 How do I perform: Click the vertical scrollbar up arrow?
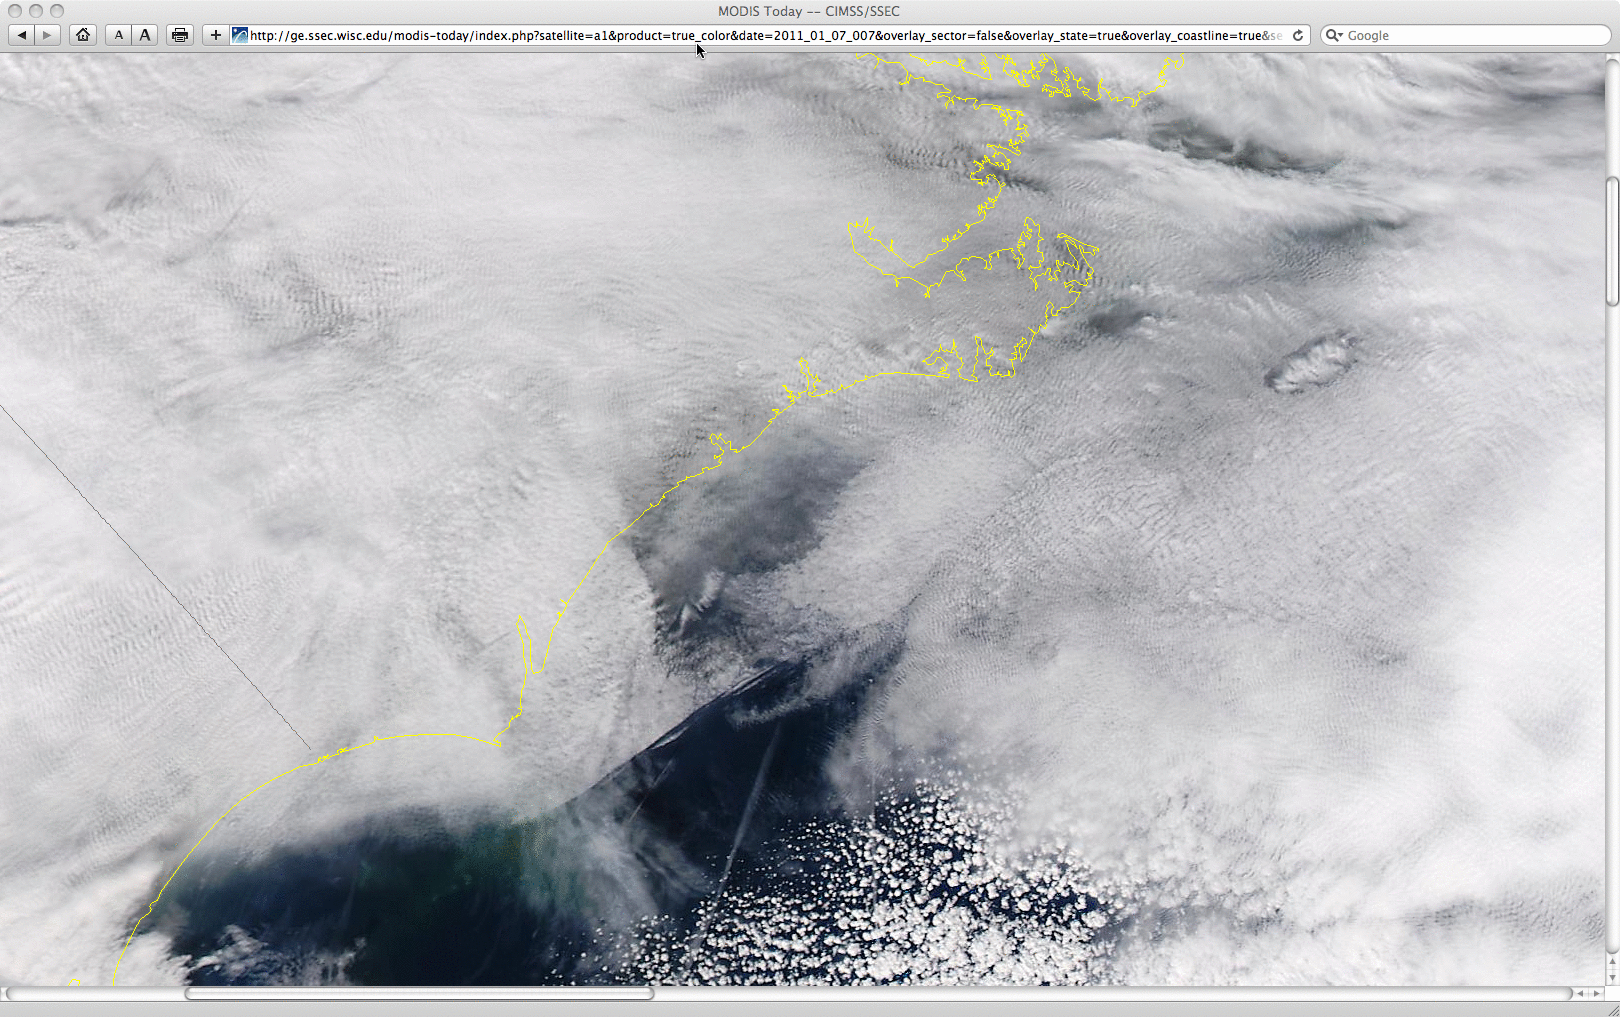point(1612,962)
